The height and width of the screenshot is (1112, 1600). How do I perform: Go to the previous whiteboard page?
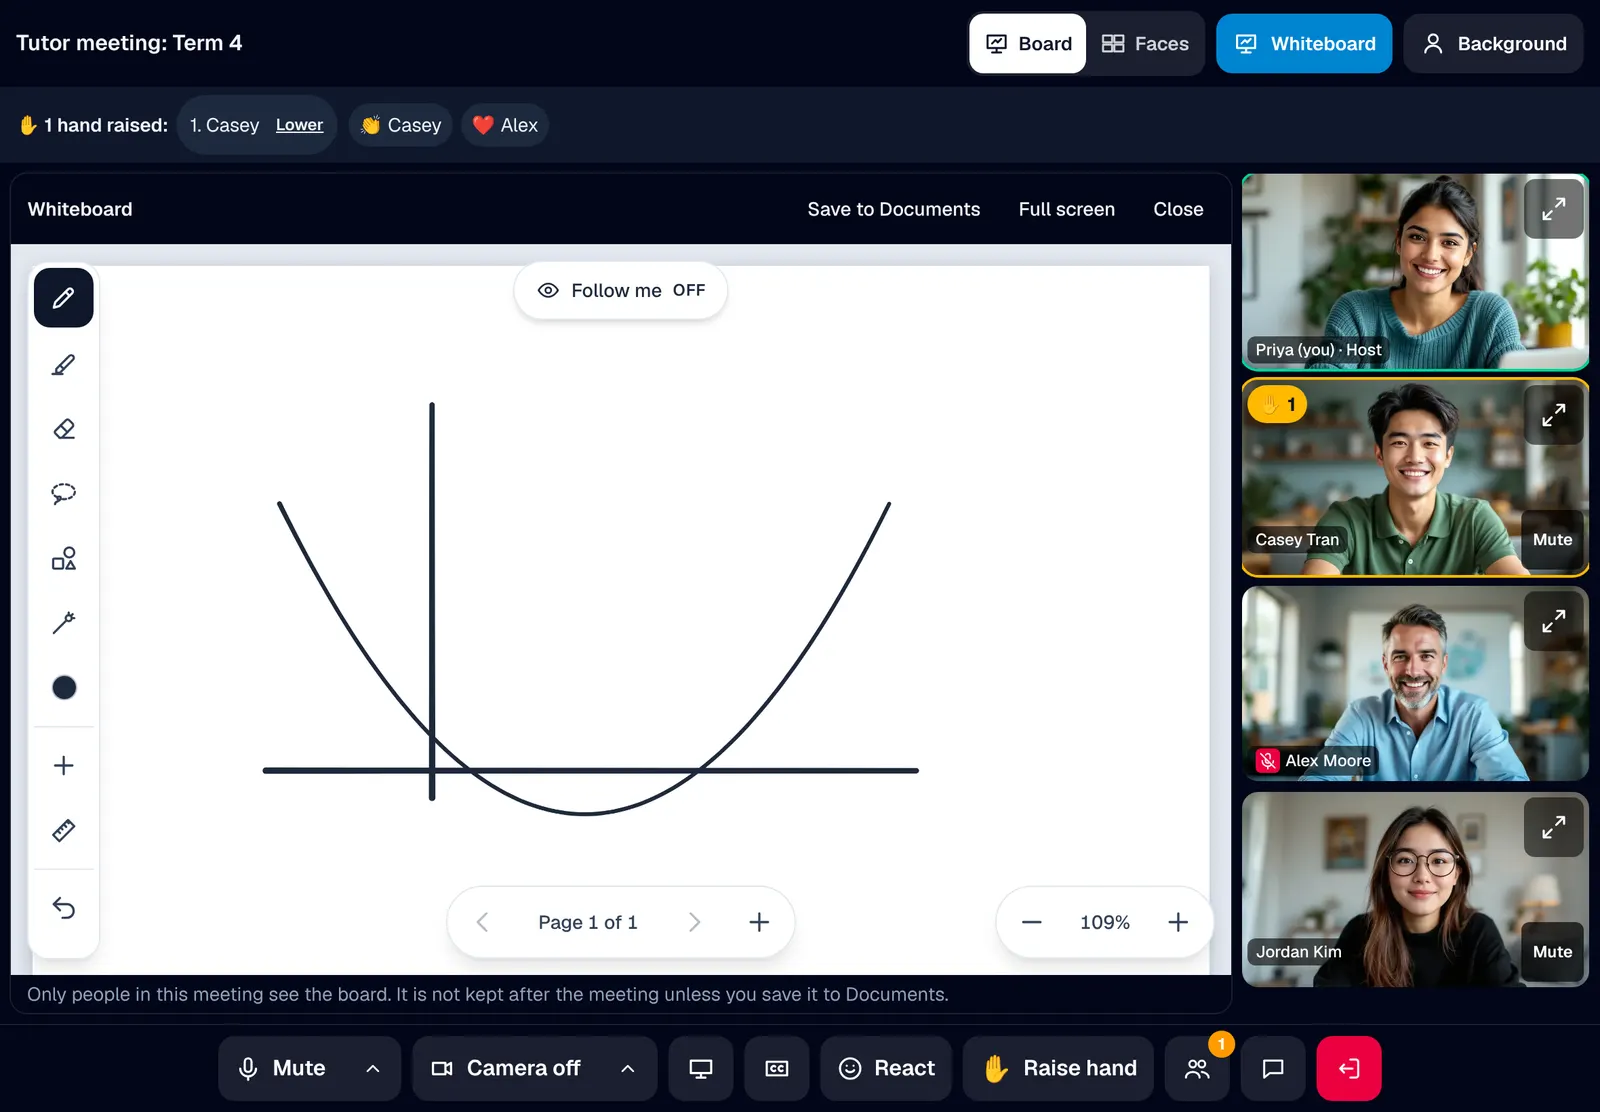tap(482, 922)
